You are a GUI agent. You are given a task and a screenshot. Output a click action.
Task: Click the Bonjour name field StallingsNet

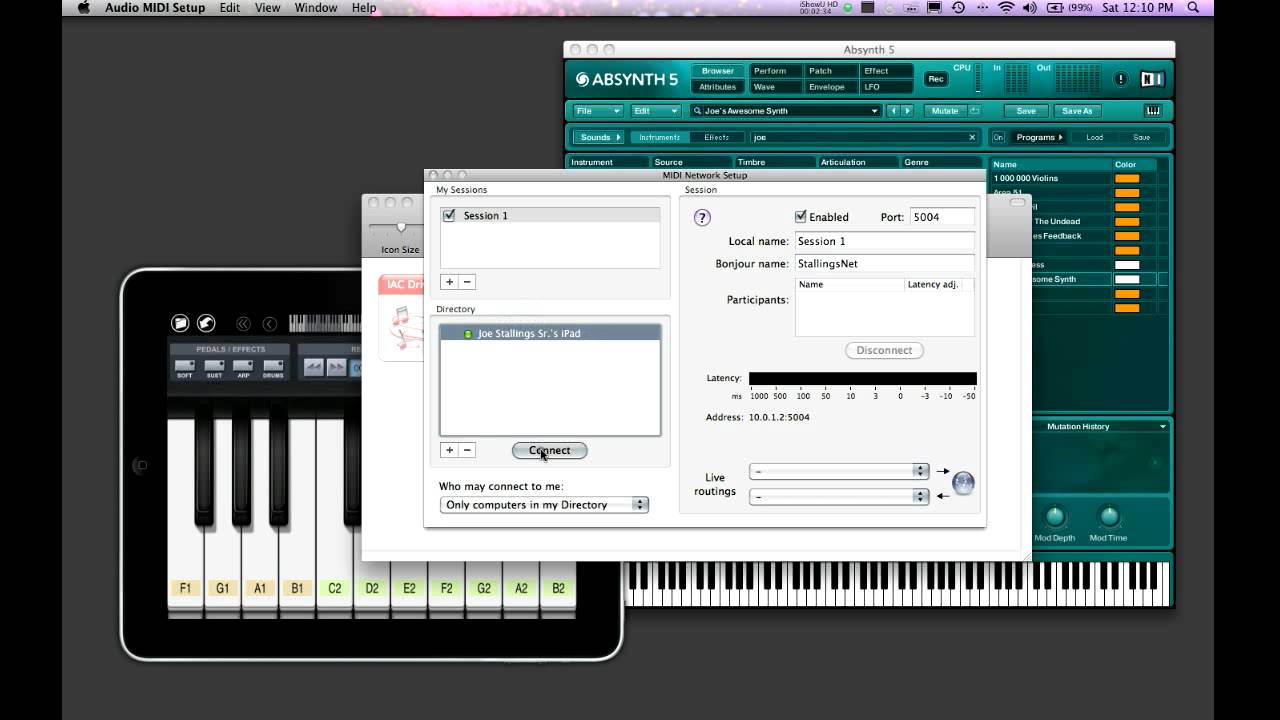click(x=884, y=264)
